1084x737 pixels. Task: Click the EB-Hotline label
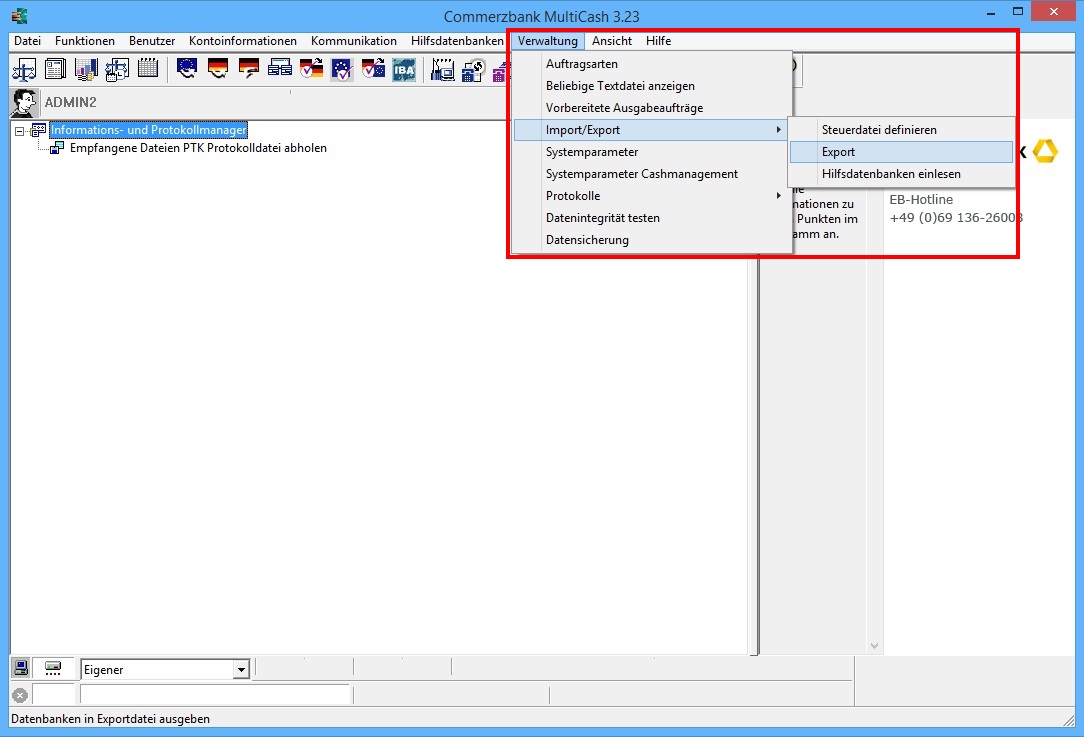[x=921, y=200]
